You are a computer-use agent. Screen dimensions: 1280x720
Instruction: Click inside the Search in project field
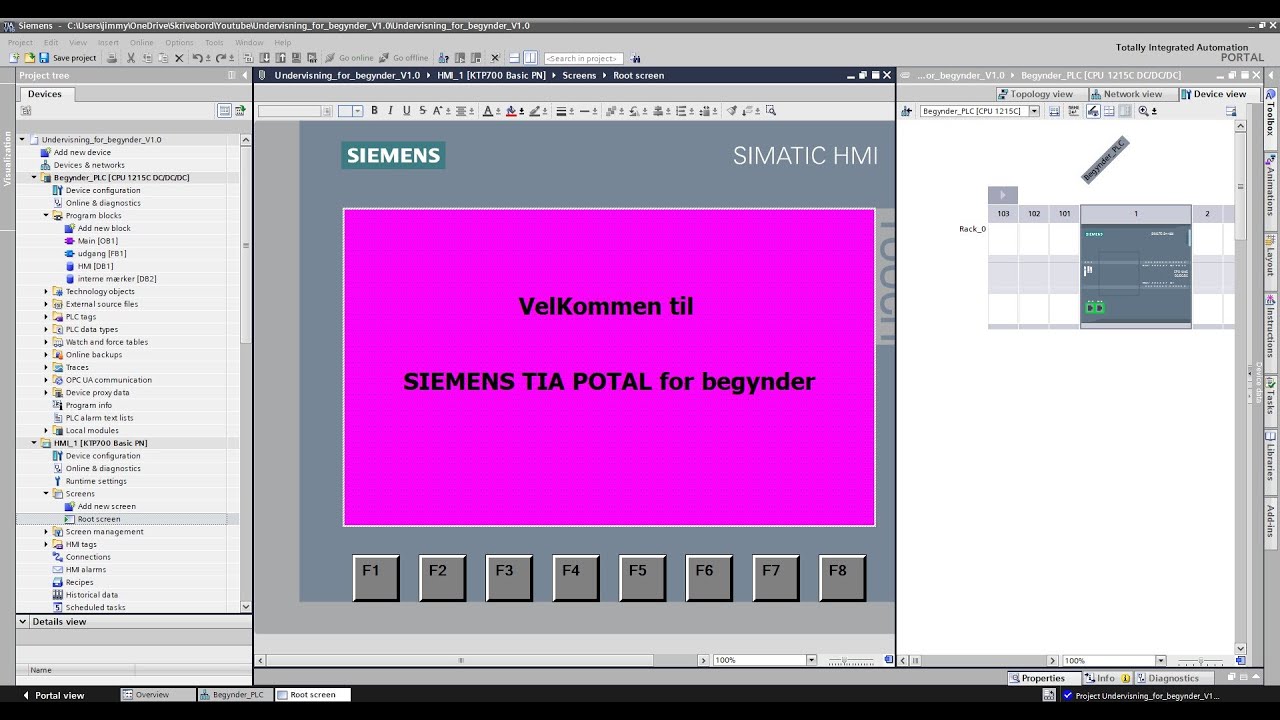click(x=583, y=58)
